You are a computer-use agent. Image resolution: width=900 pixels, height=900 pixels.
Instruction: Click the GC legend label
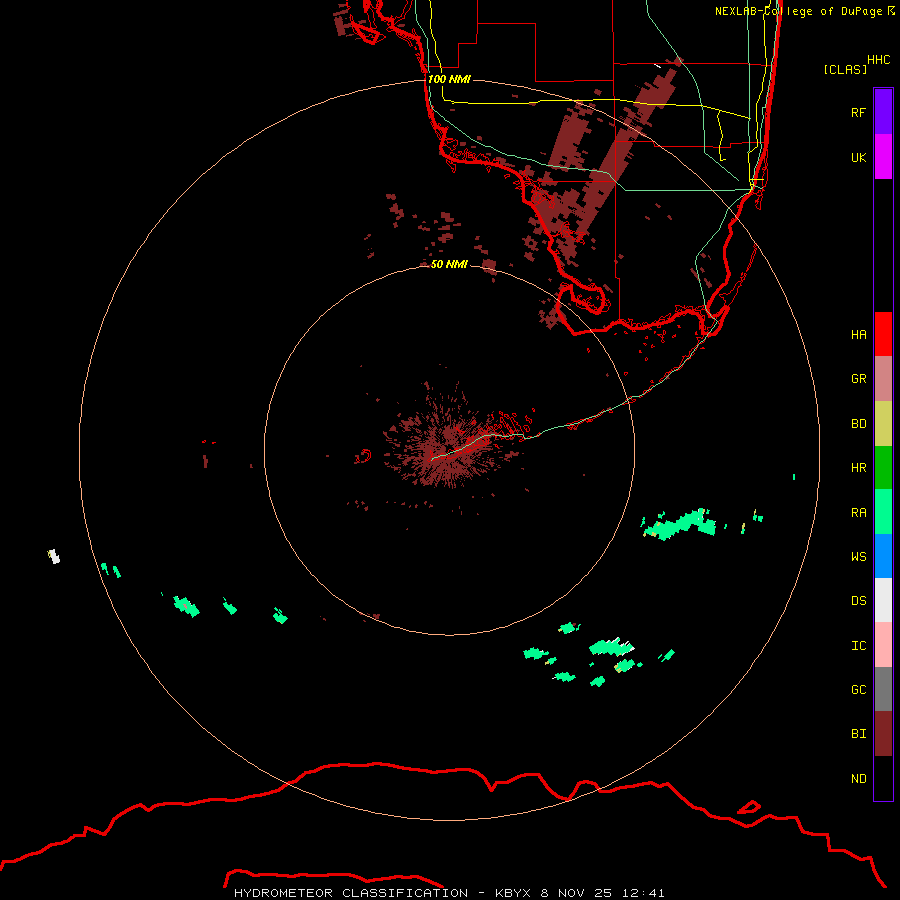tap(858, 689)
